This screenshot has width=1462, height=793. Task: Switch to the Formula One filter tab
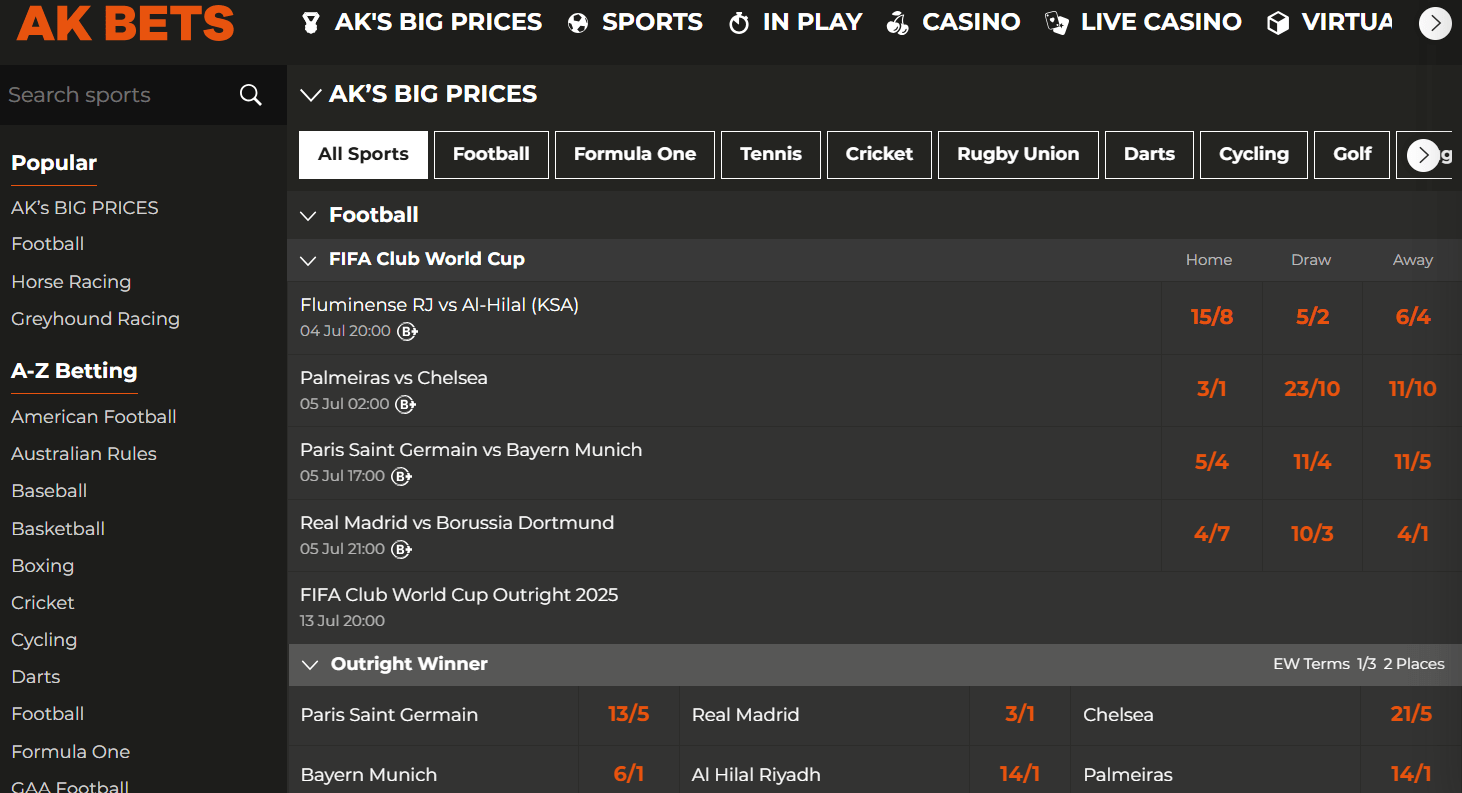634,154
